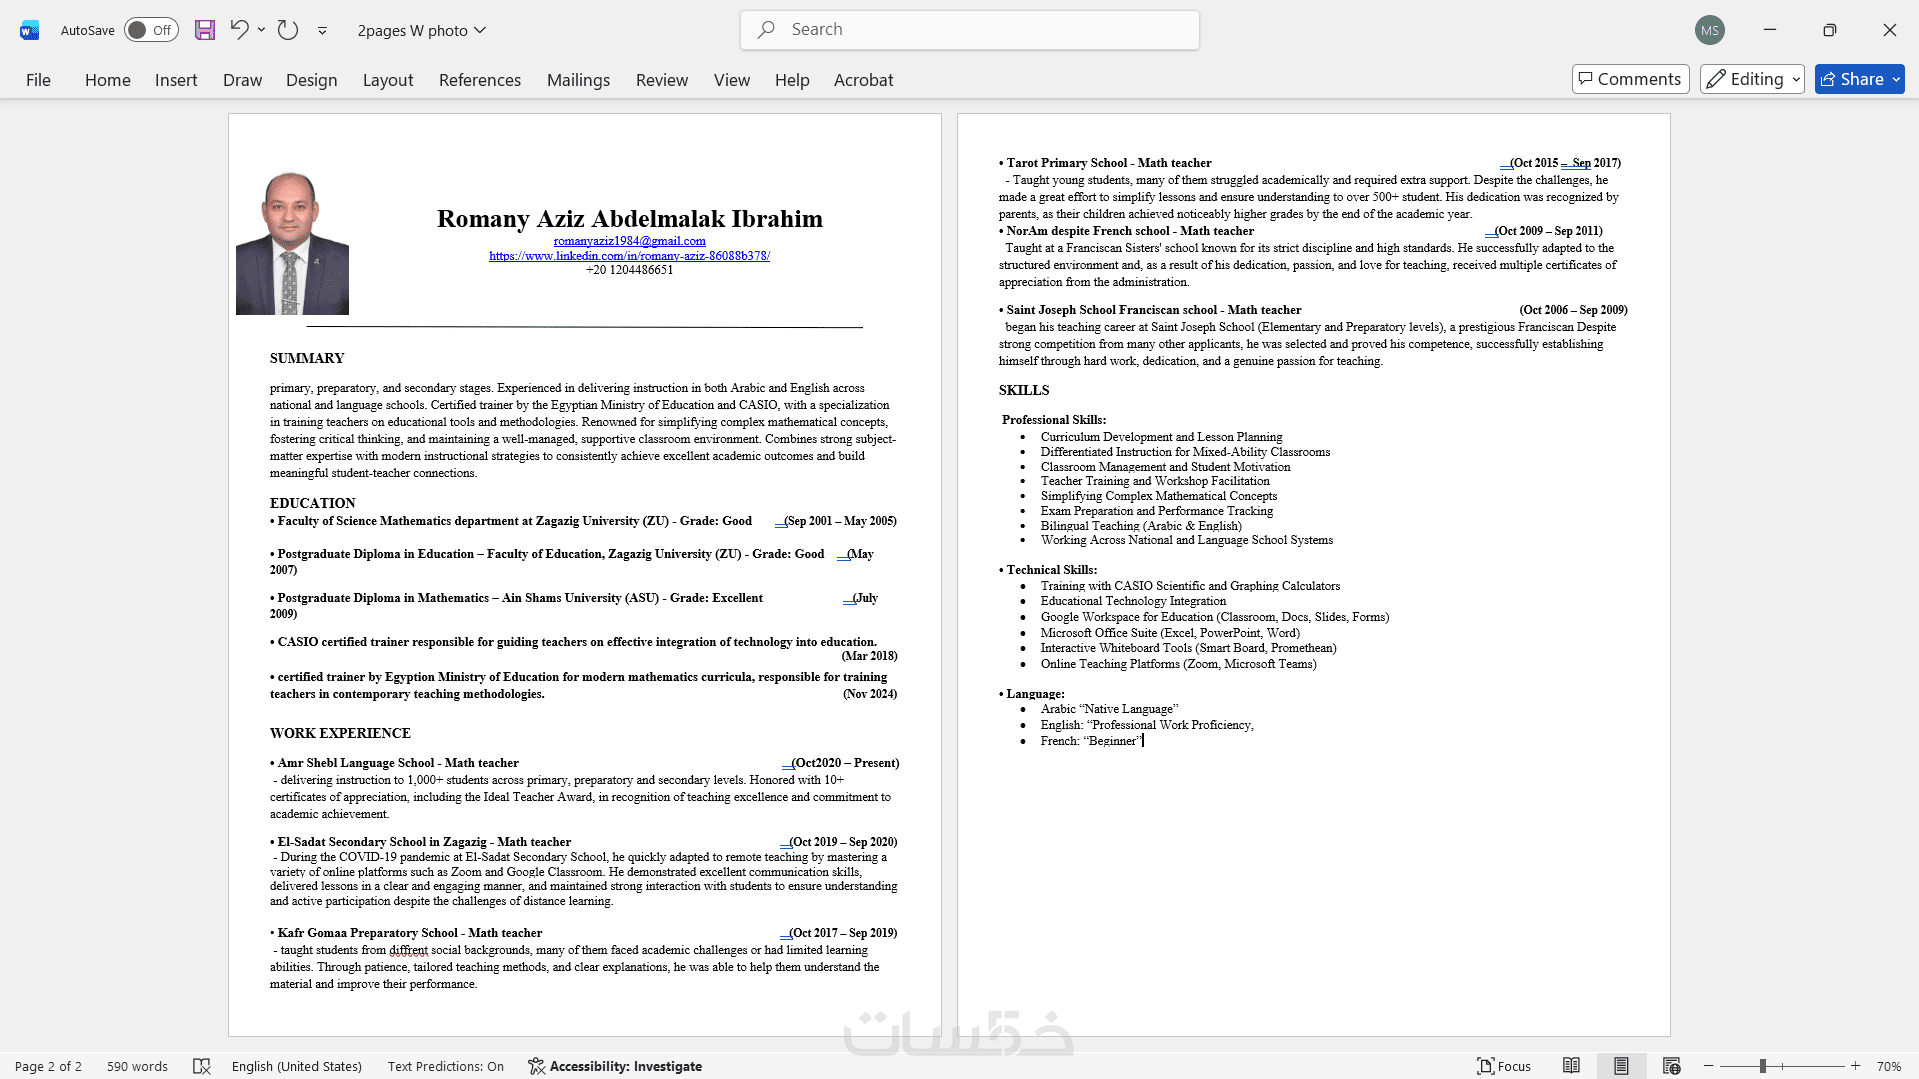
Task: Click the 'Curriculum Development and Lesson Planning' bullet
Action: [1161, 437]
